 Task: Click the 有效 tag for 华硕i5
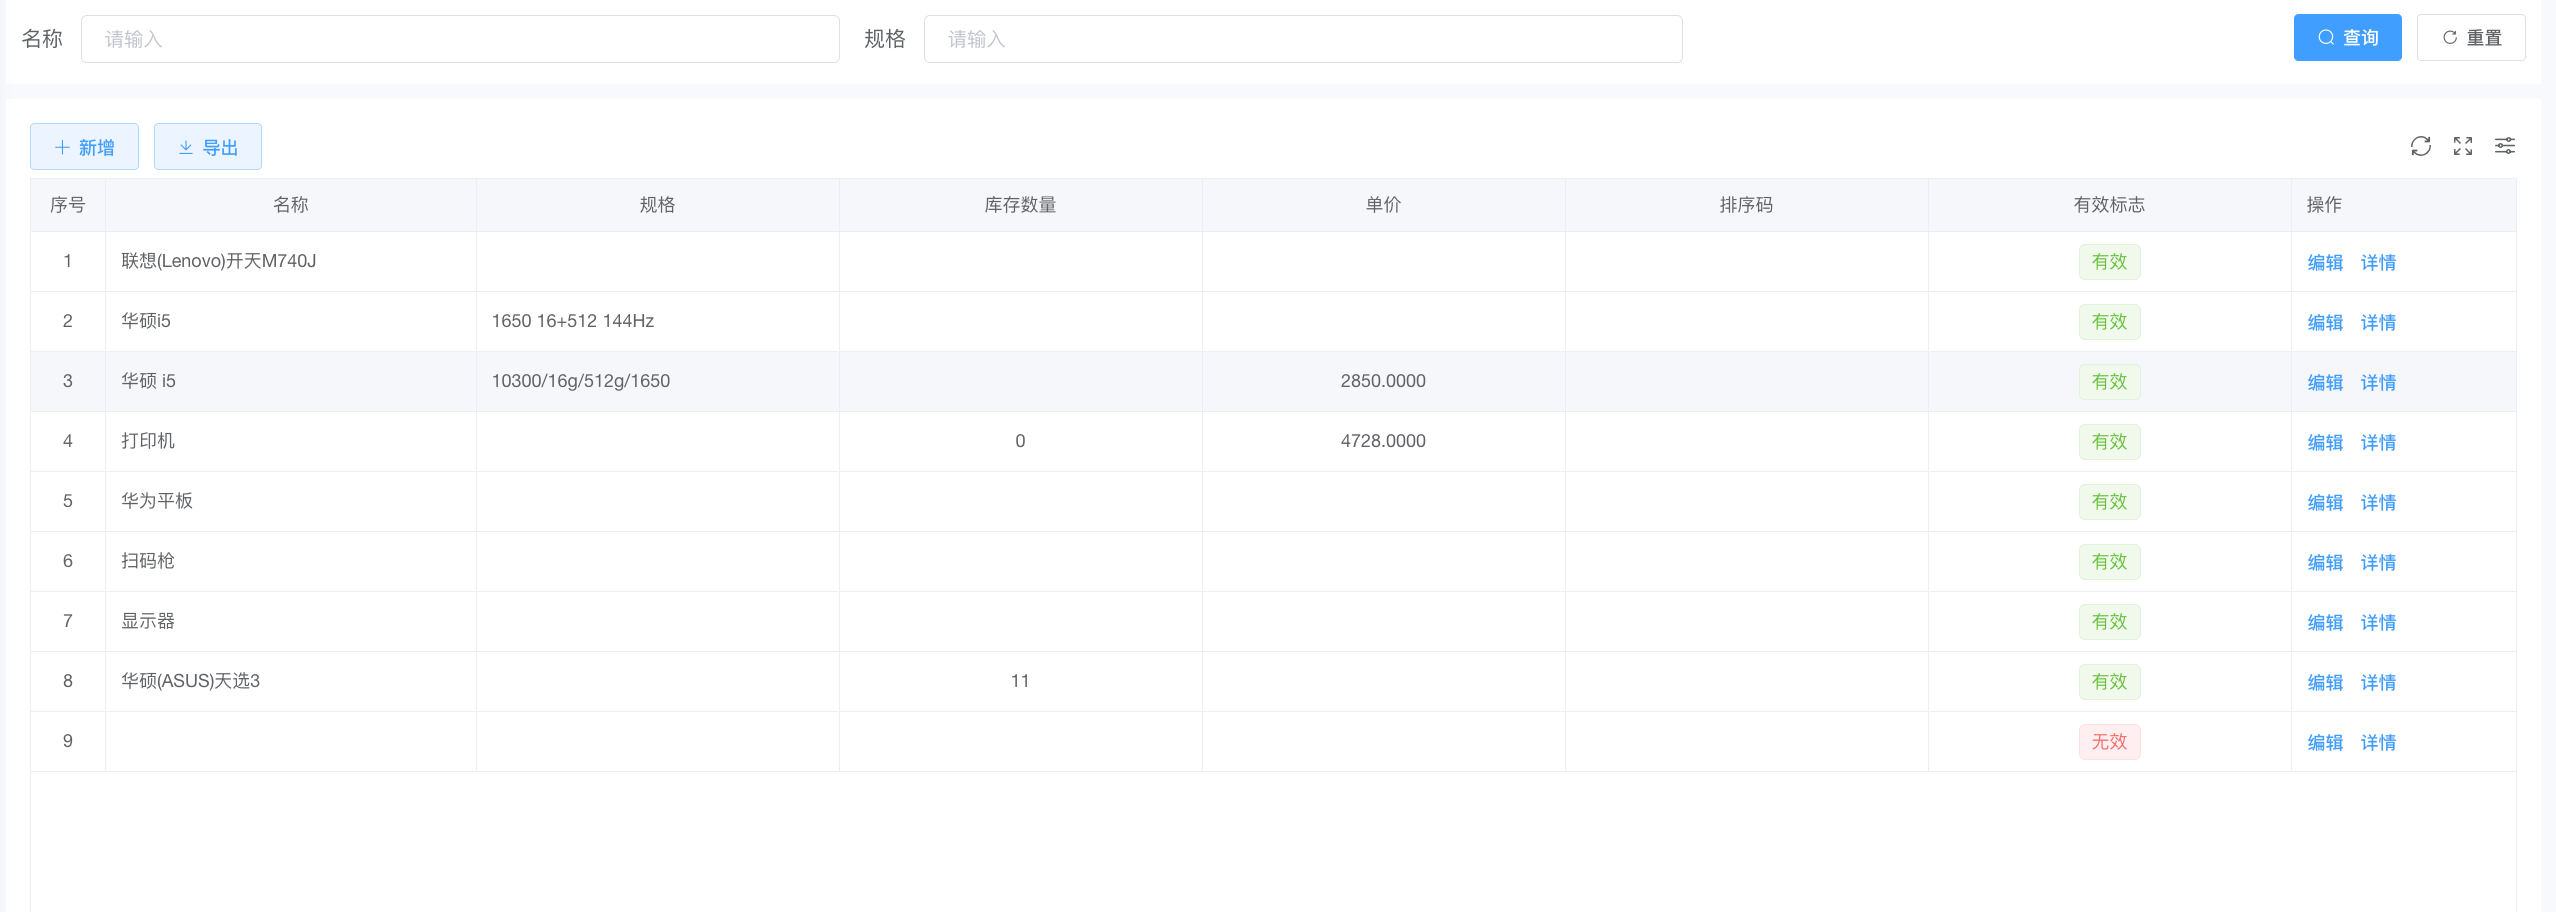click(x=2108, y=322)
